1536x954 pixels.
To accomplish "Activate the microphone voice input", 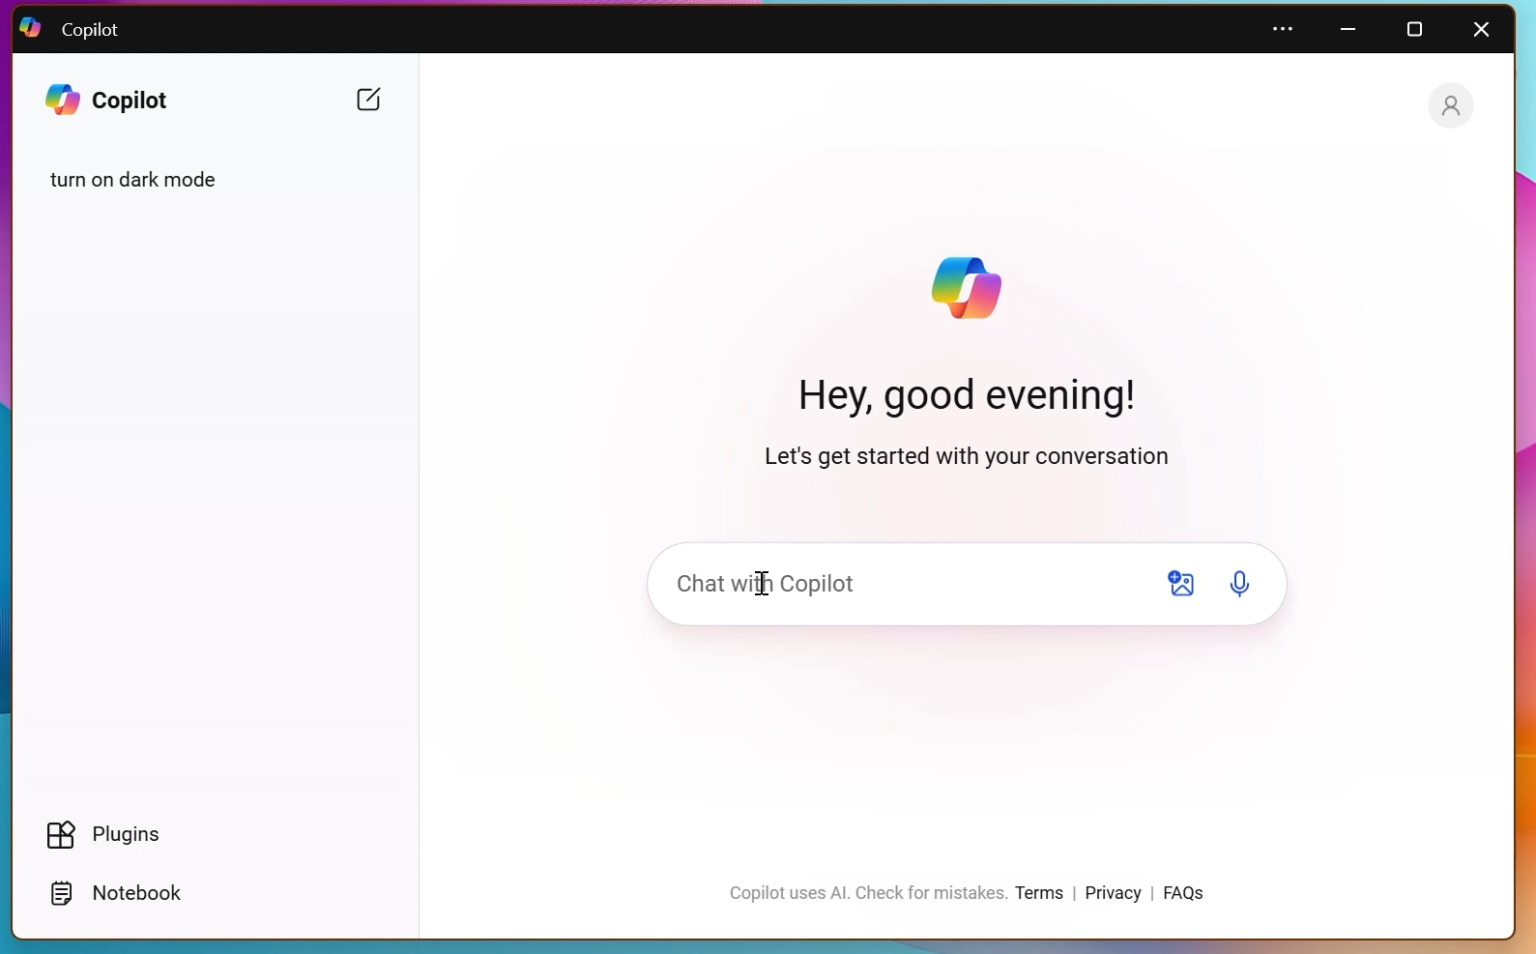I will pyautogui.click(x=1240, y=584).
